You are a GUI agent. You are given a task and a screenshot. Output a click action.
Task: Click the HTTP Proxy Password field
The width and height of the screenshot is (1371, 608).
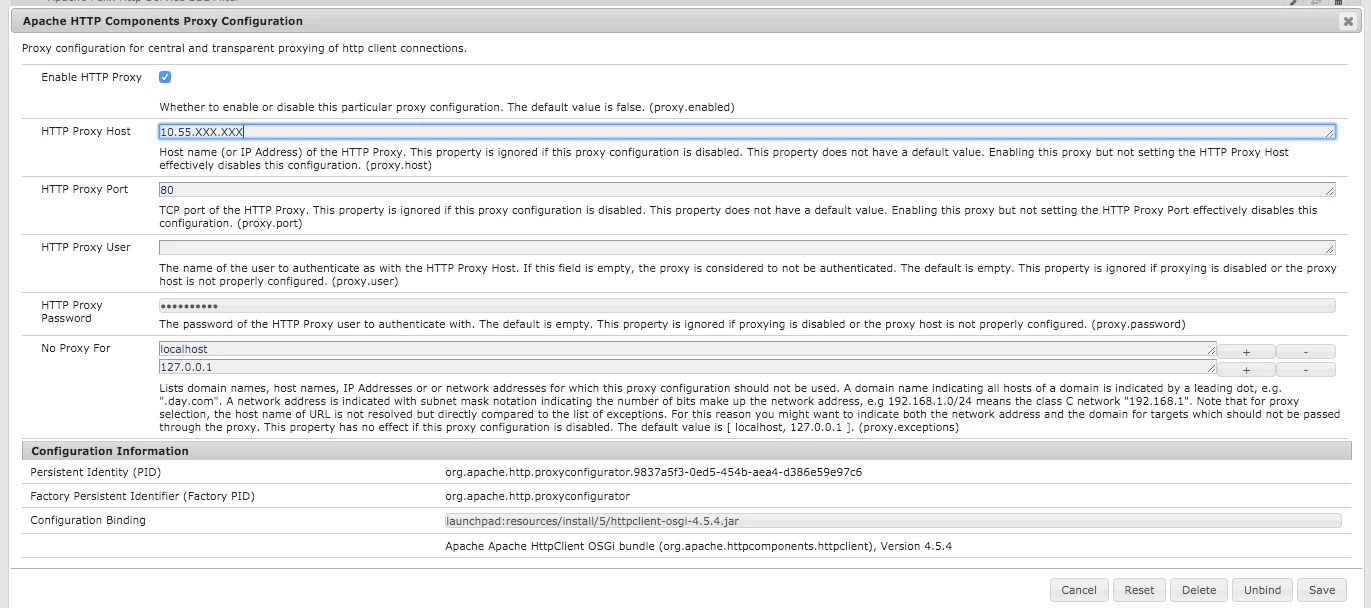click(x=747, y=306)
